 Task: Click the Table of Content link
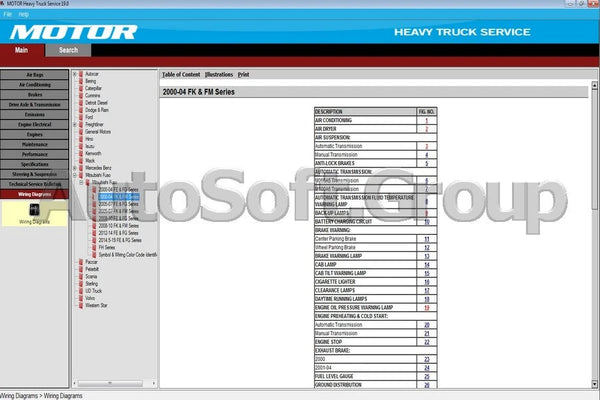181,74
